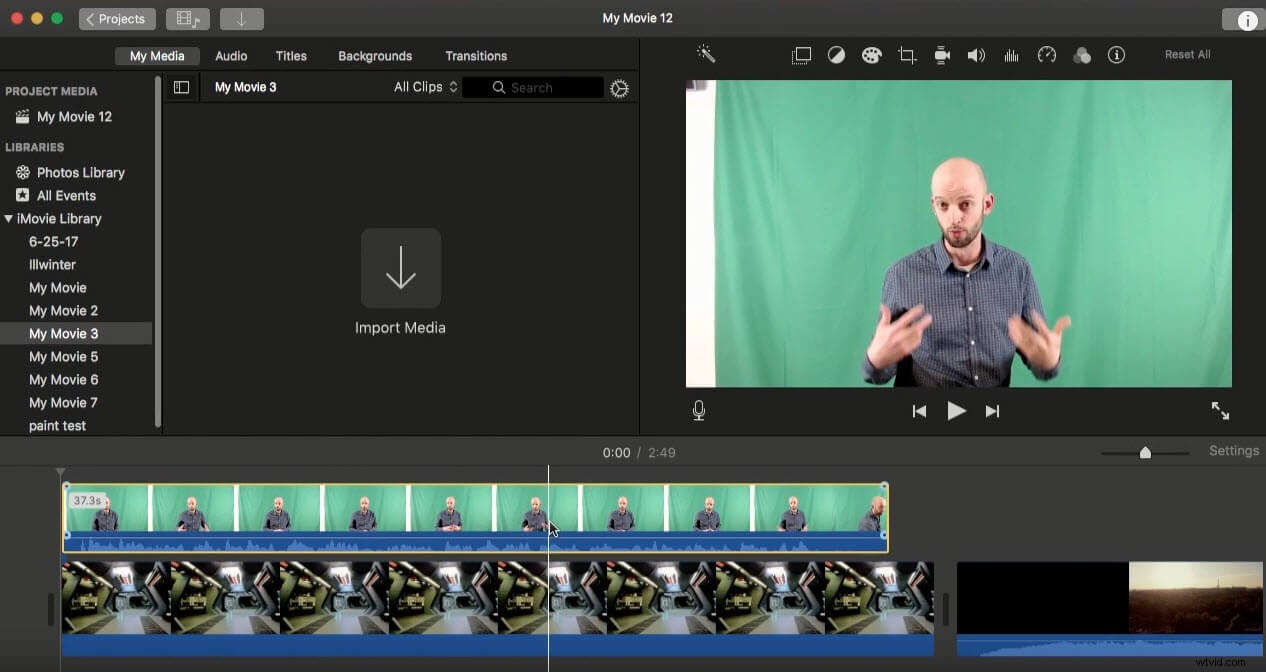The height and width of the screenshot is (672, 1266).
Task: Go back to Projects view
Action: [x=116, y=18]
